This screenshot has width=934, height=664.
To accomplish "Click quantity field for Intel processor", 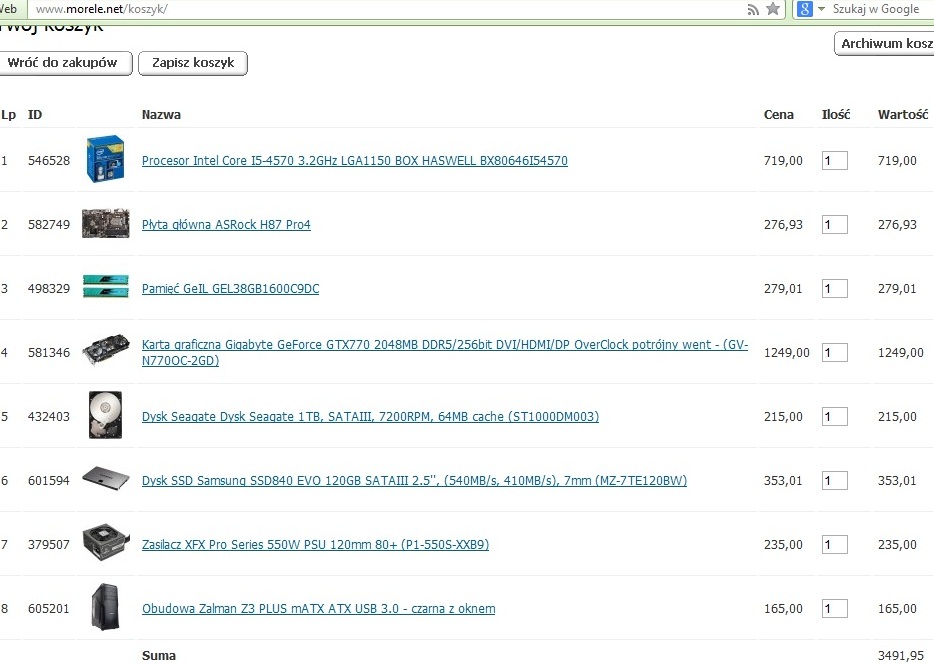I will click(835, 160).
